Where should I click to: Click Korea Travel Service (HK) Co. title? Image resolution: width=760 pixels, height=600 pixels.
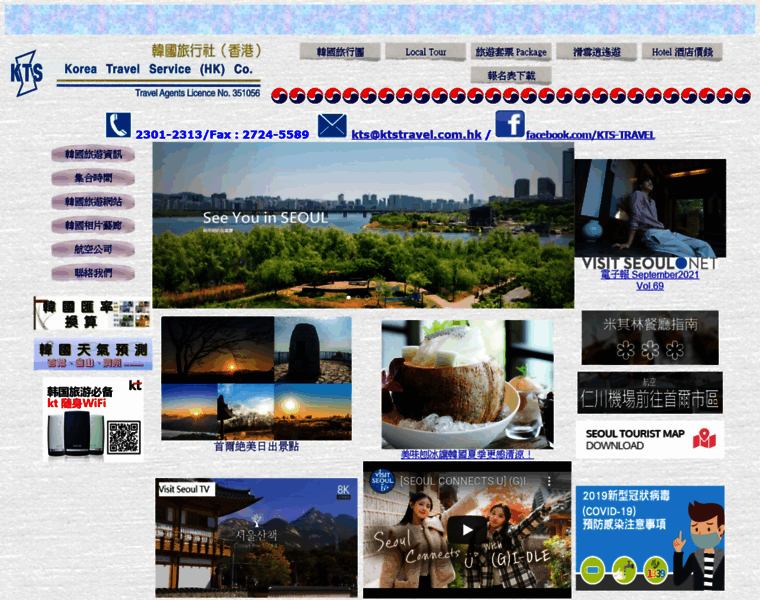pyautogui.click(x=158, y=69)
